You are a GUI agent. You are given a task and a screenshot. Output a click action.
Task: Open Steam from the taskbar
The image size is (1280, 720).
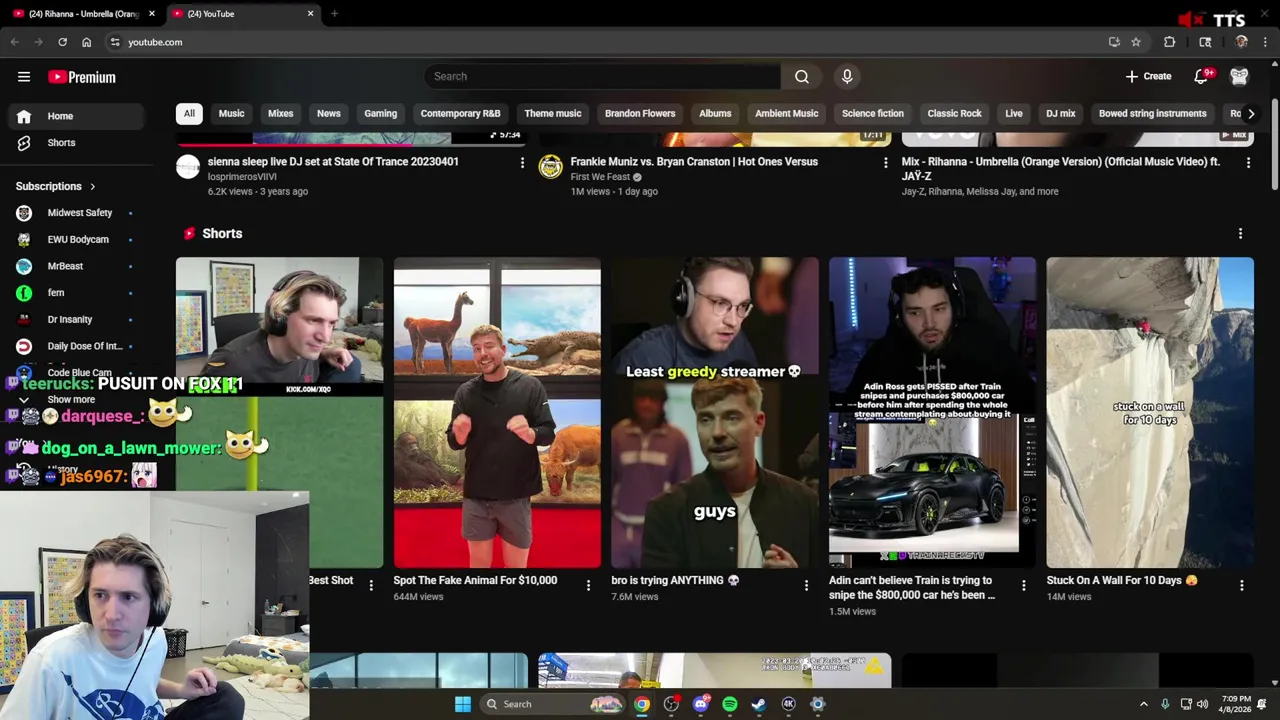[759, 704]
